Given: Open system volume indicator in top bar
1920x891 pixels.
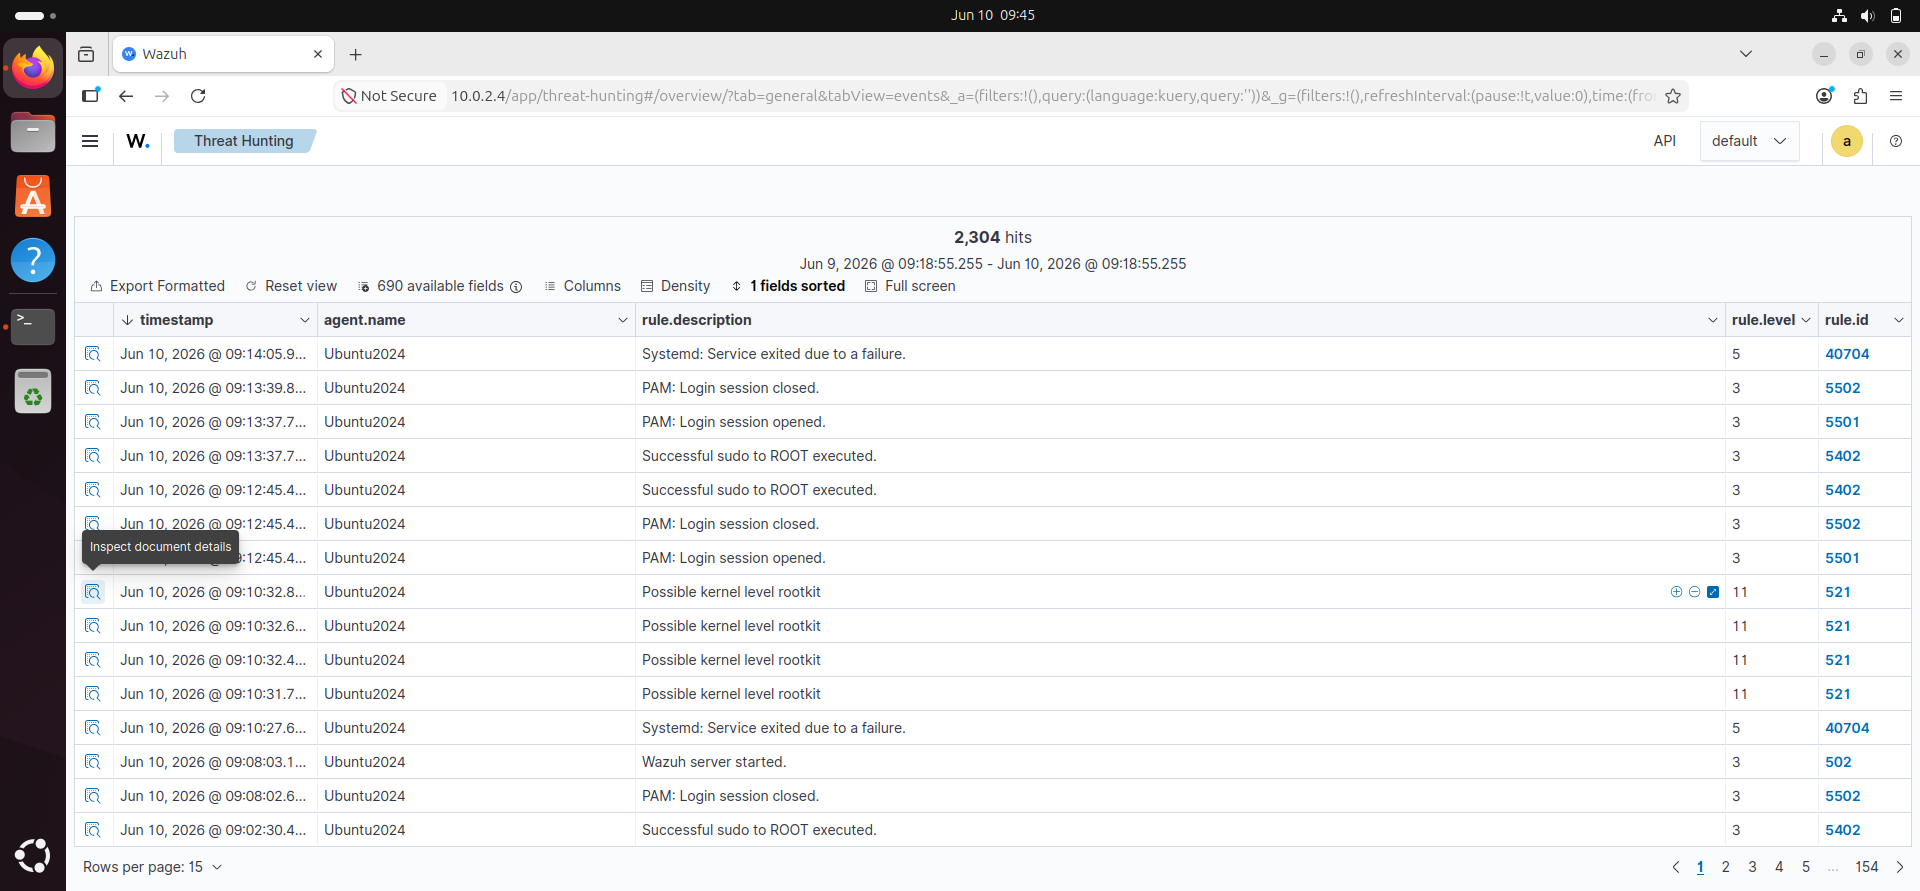Looking at the screenshot, I should click(x=1867, y=15).
